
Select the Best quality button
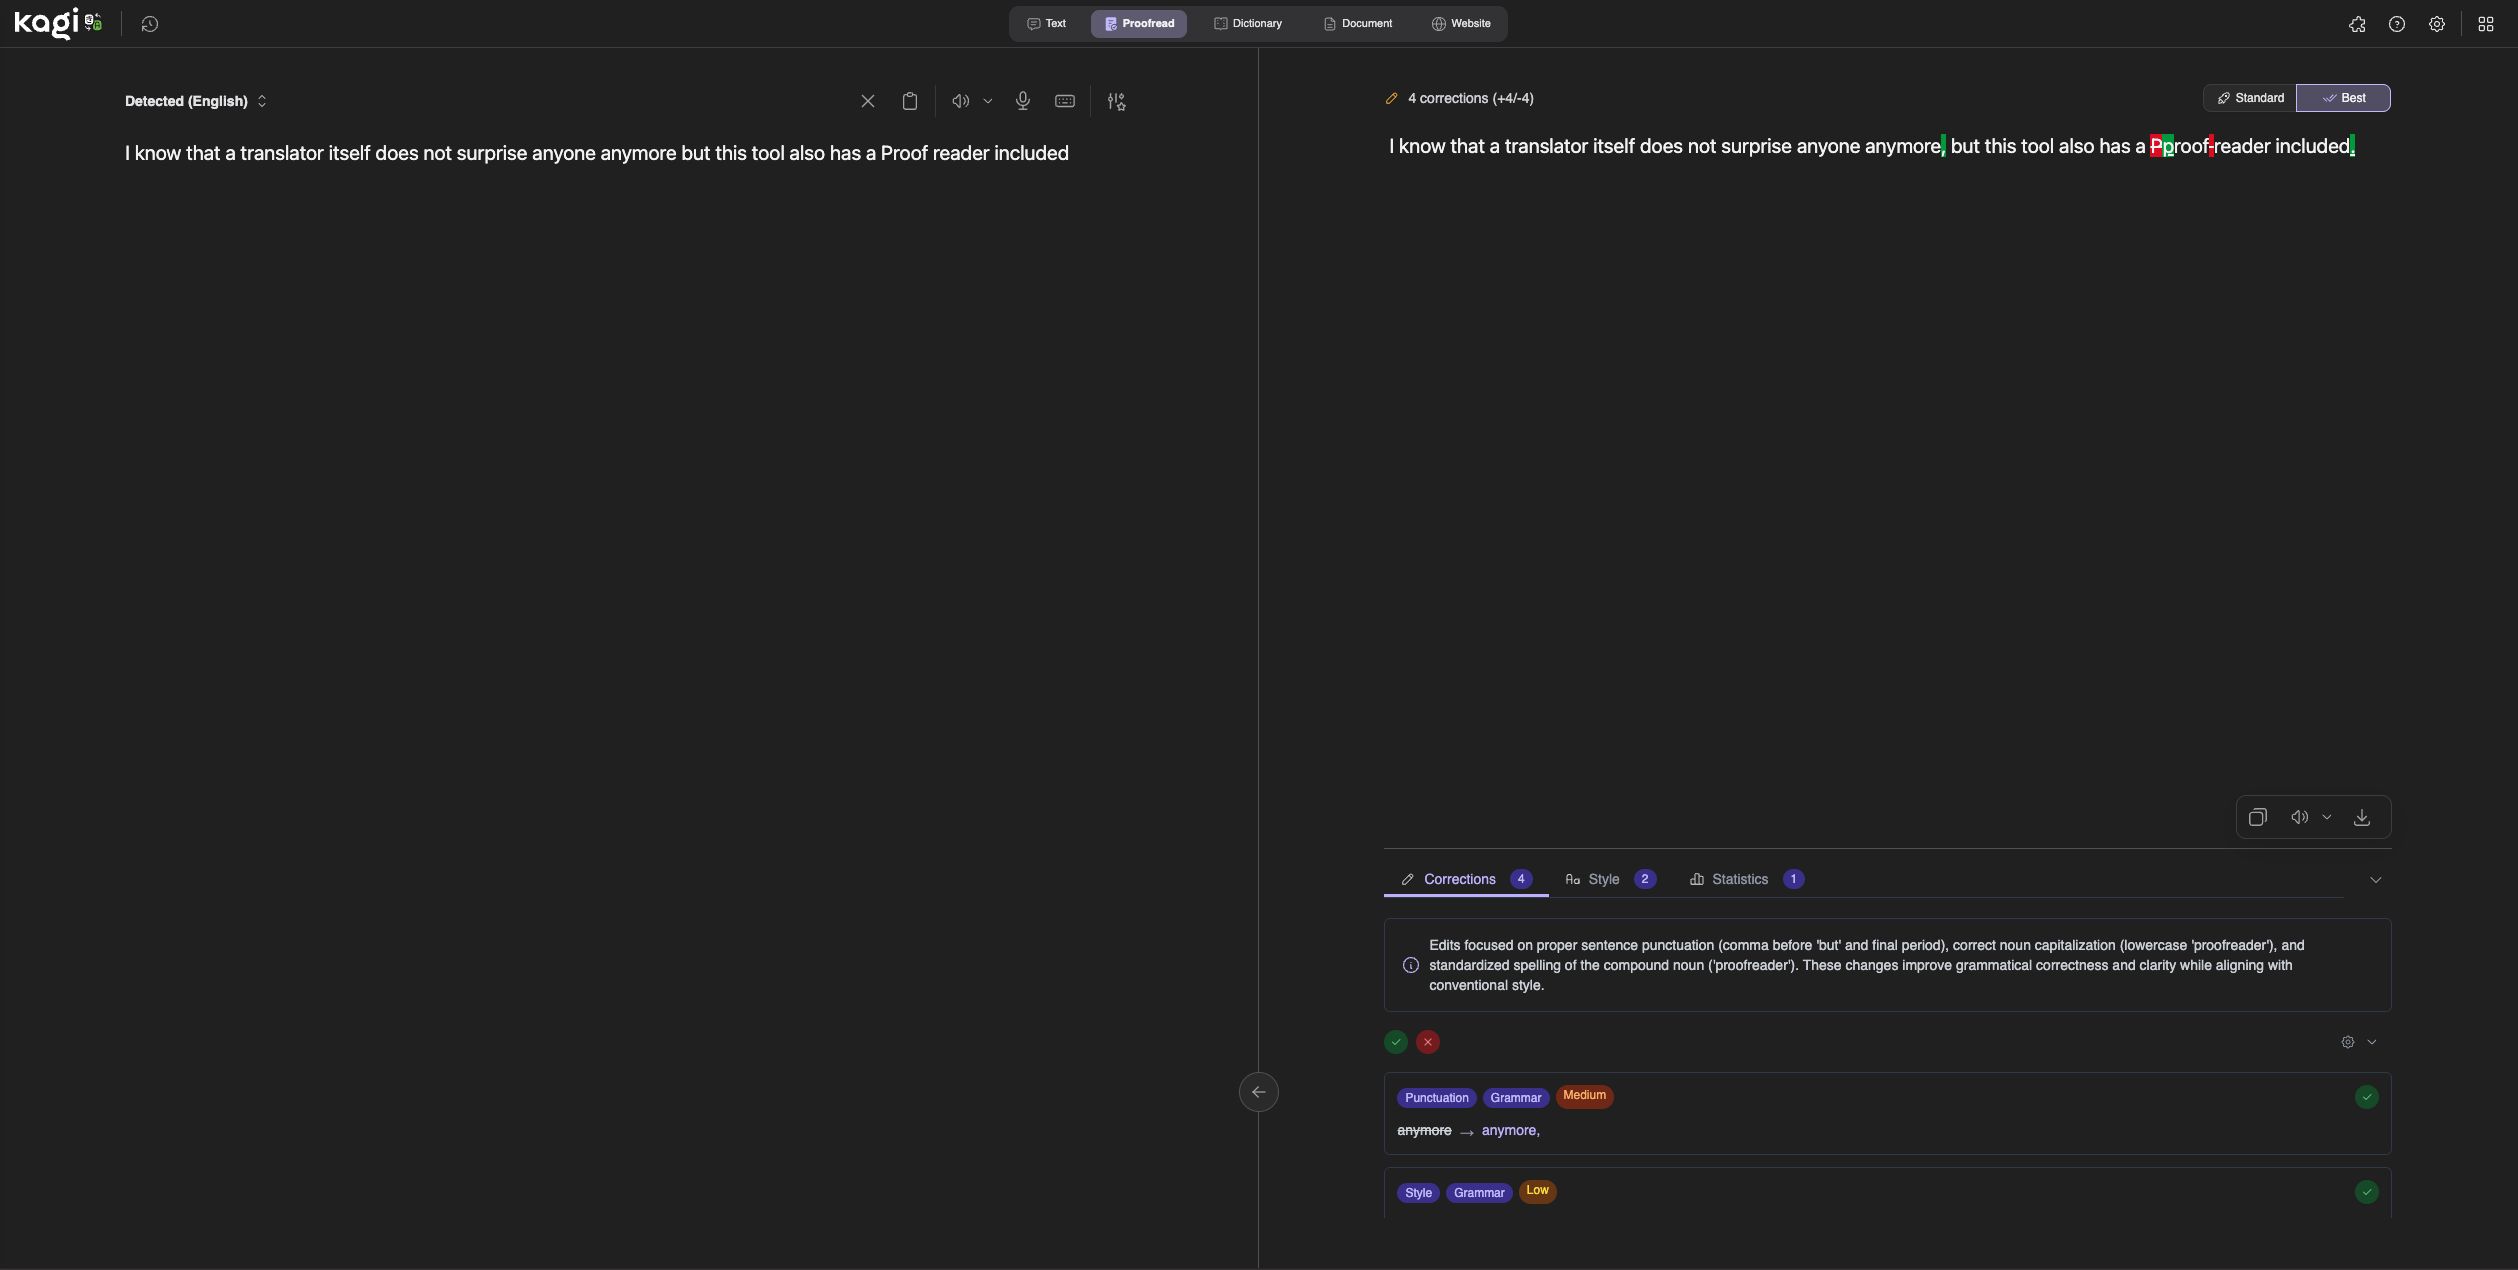pyautogui.click(x=2344, y=97)
